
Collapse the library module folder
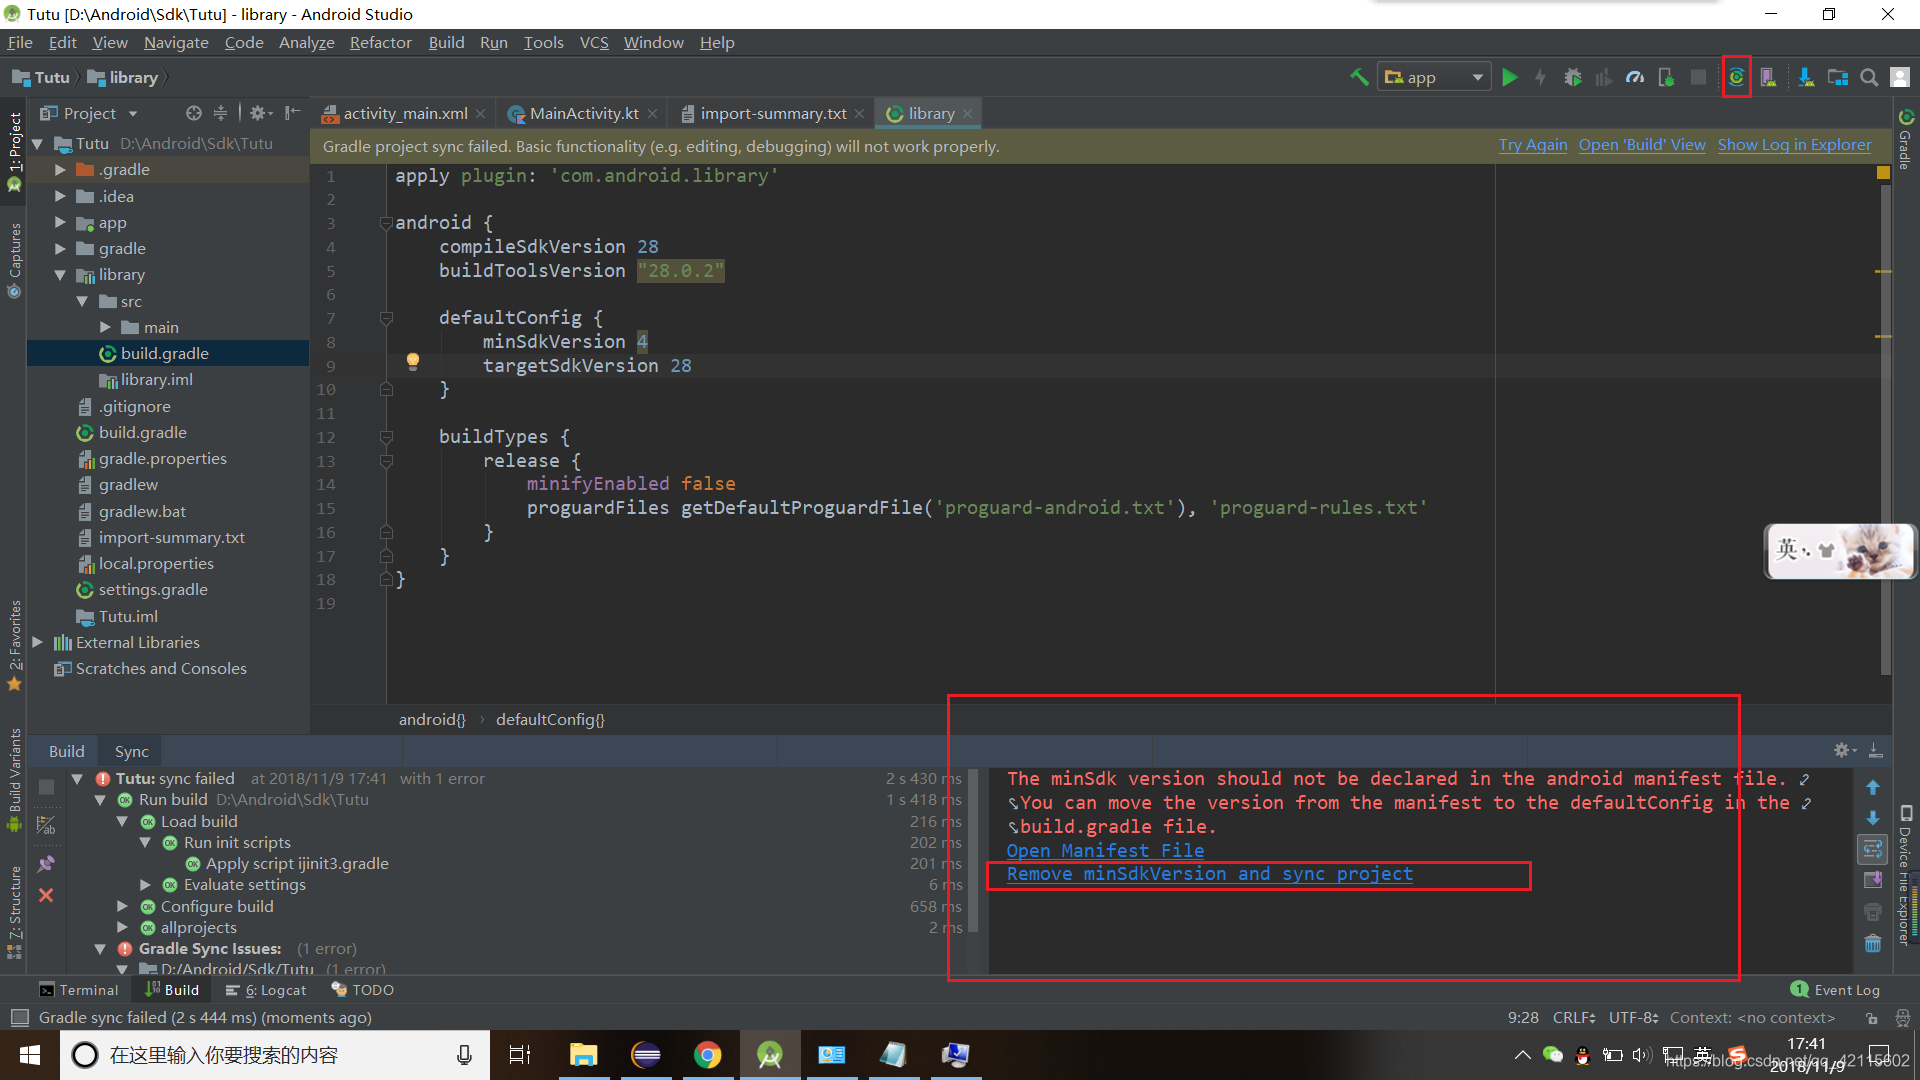(60, 274)
